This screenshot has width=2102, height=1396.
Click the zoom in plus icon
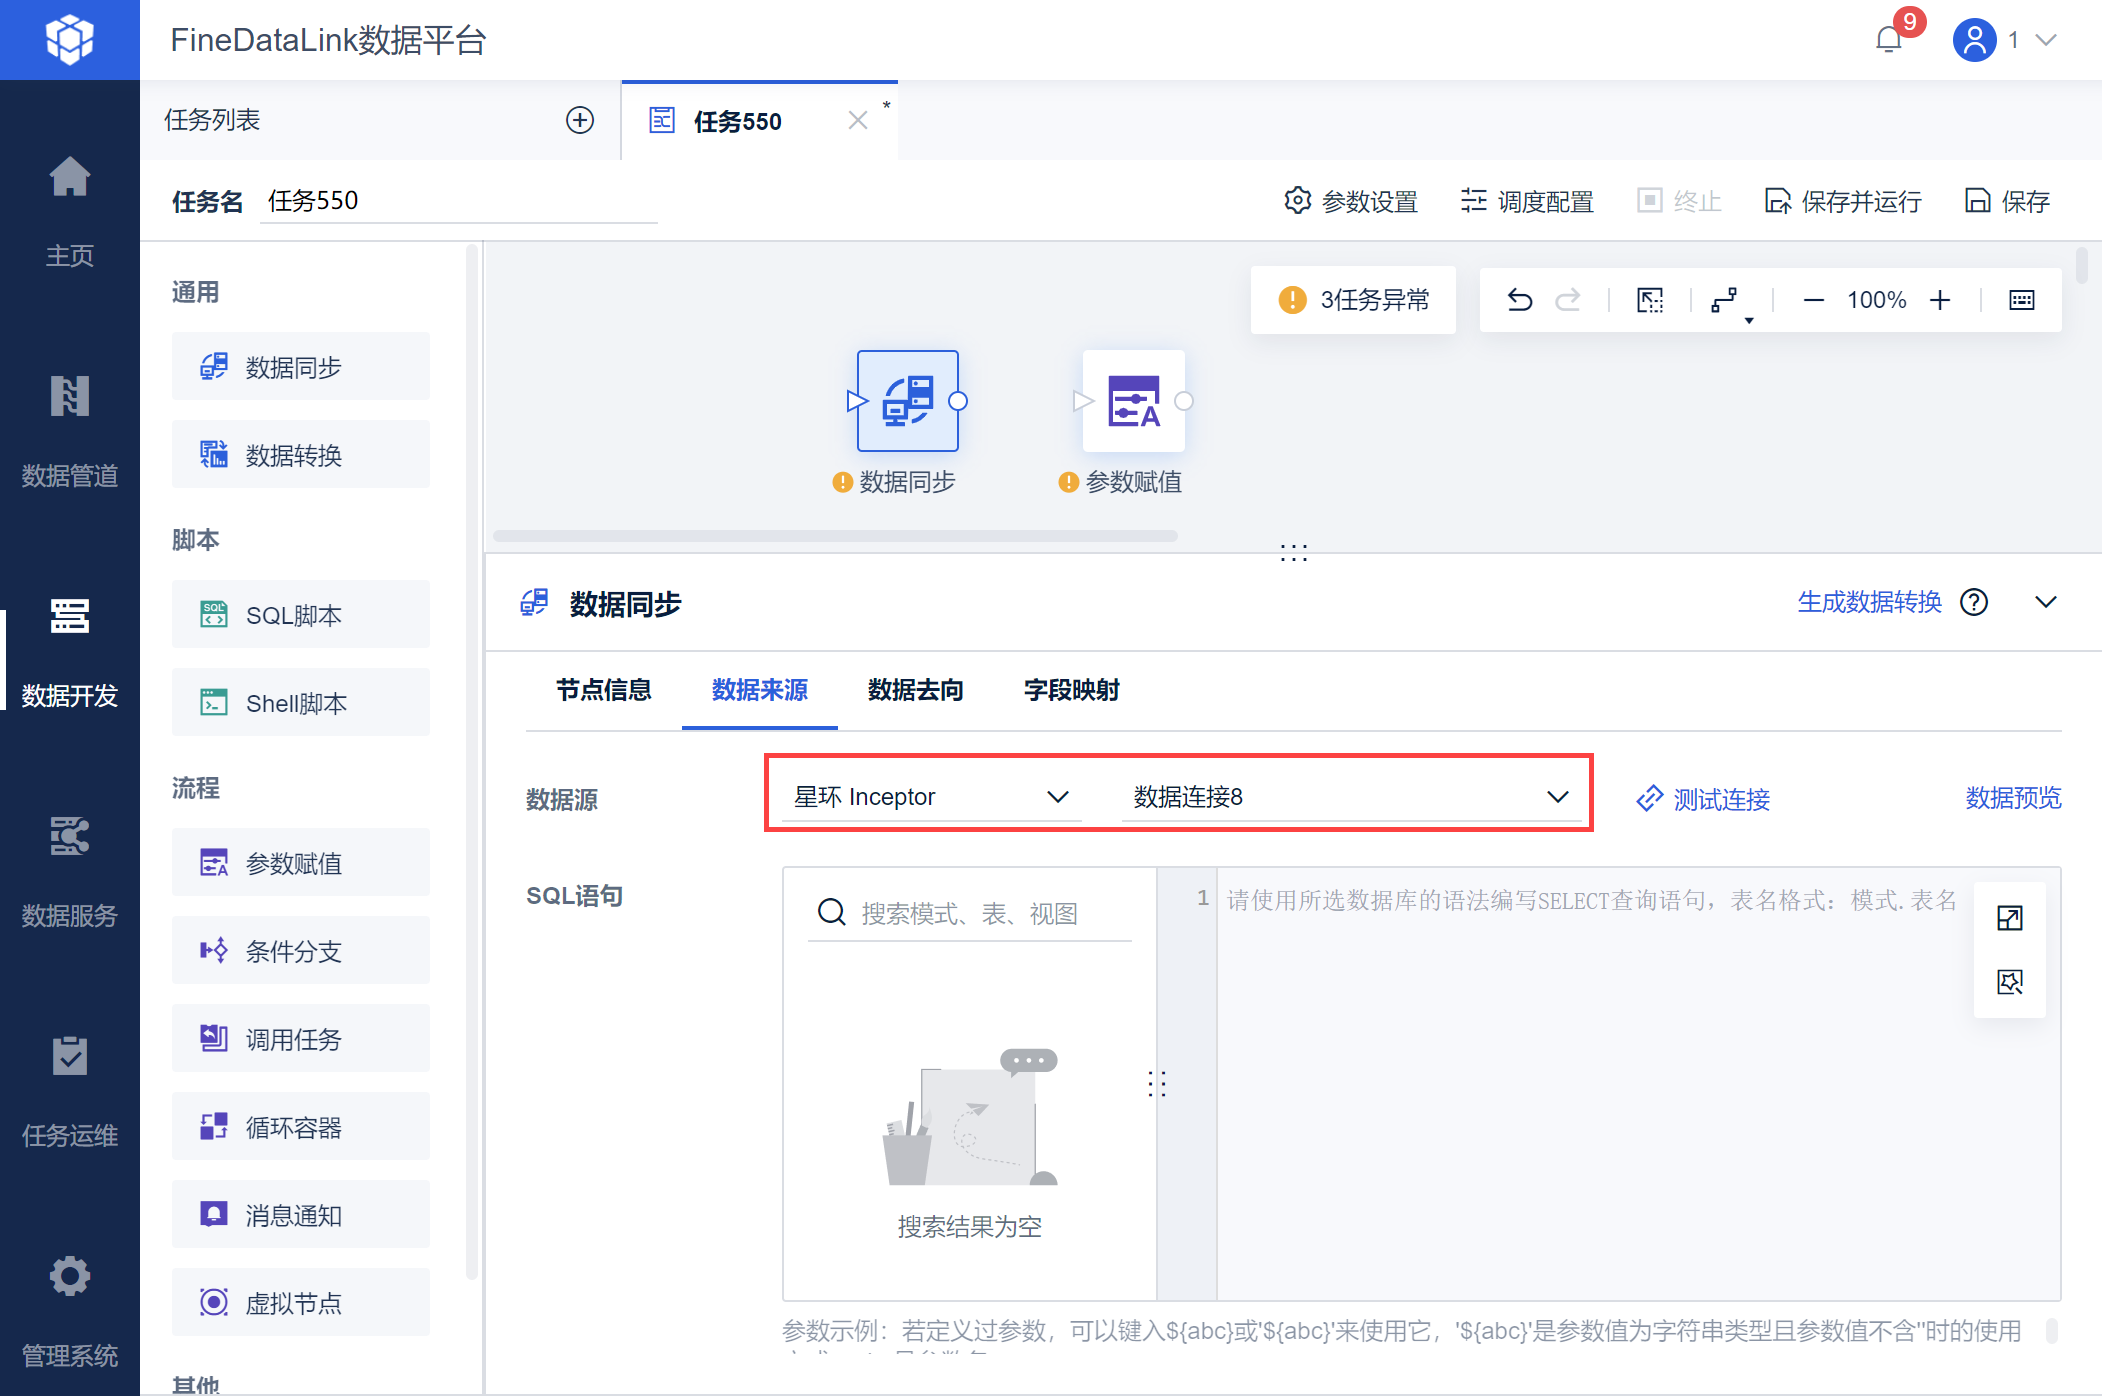(x=1940, y=300)
